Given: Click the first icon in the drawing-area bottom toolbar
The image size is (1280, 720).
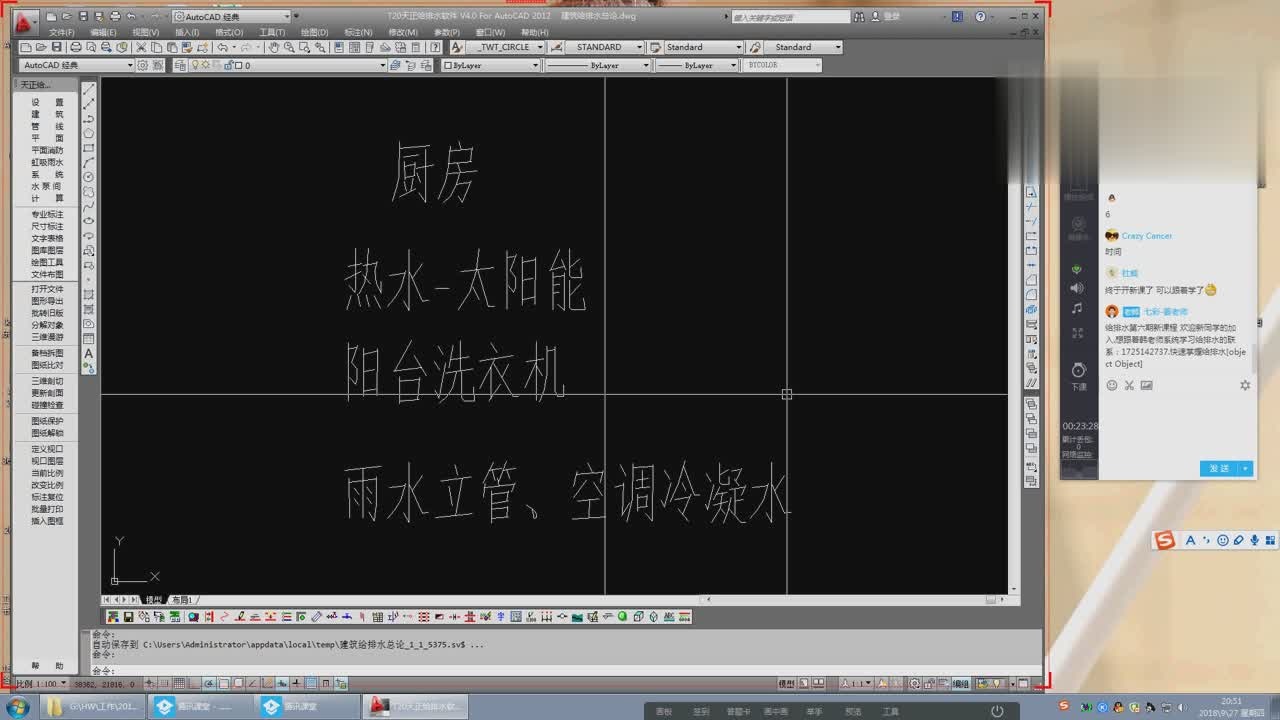Looking at the screenshot, I should [114, 617].
